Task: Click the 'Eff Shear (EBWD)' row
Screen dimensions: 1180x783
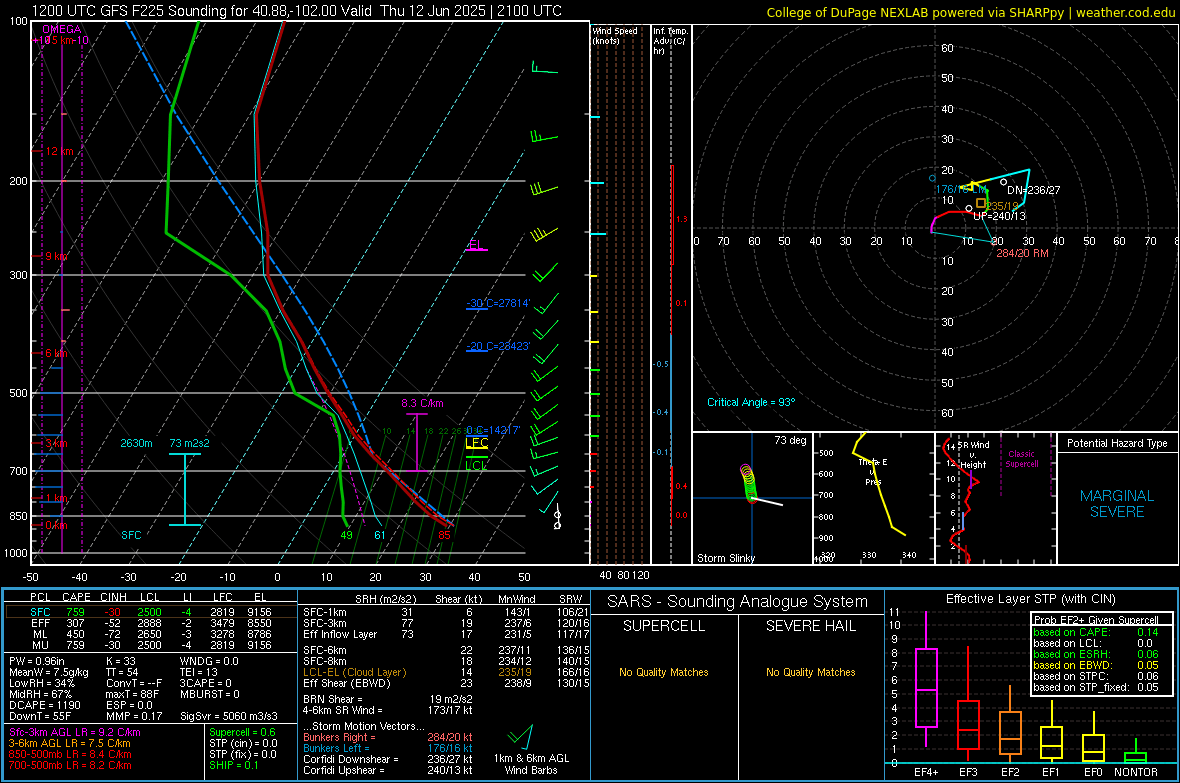Action: pyautogui.click(x=446, y=684)
